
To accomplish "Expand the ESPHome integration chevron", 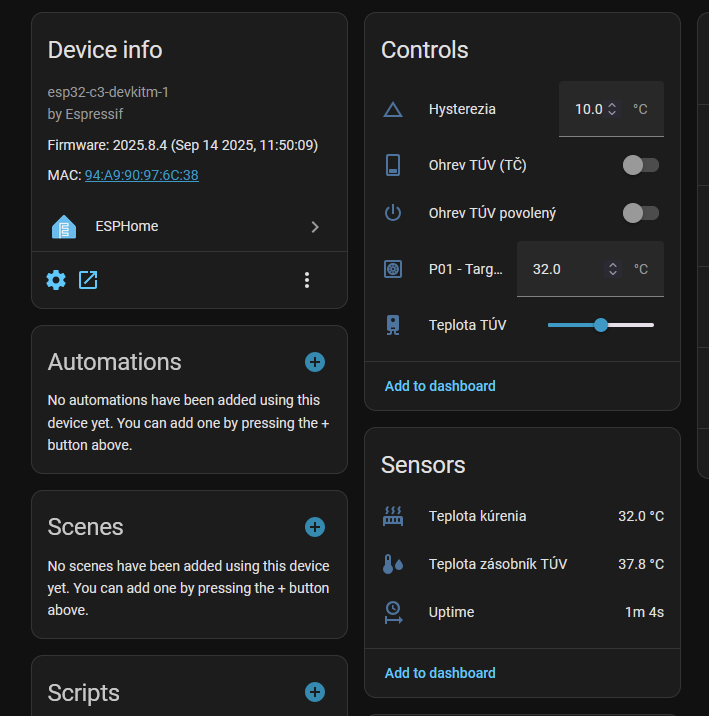I will click(315, 227).
